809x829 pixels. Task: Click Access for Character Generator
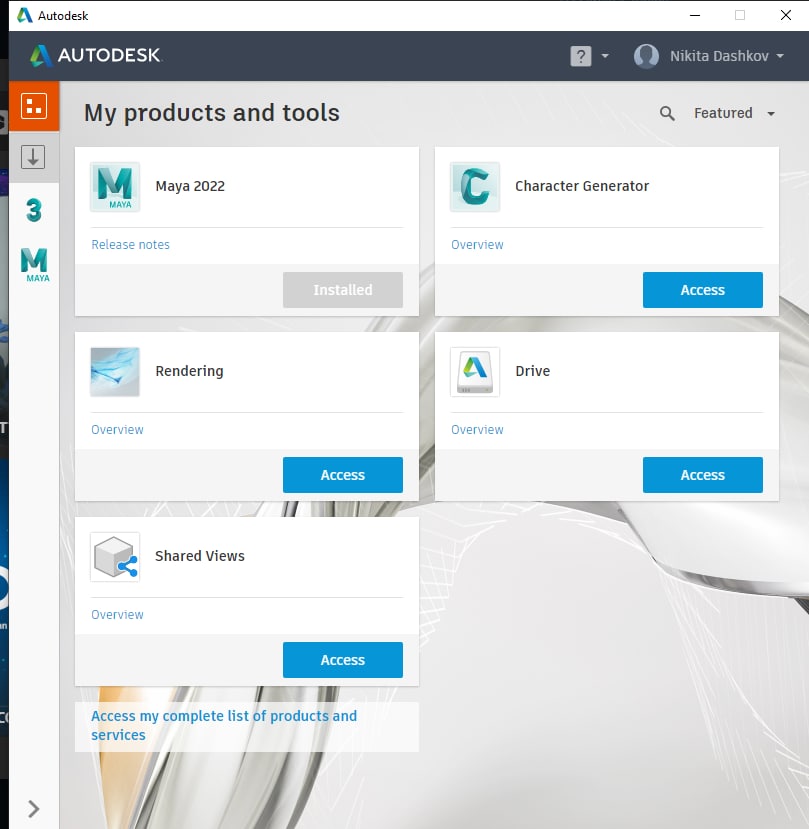tap(703, 290)
